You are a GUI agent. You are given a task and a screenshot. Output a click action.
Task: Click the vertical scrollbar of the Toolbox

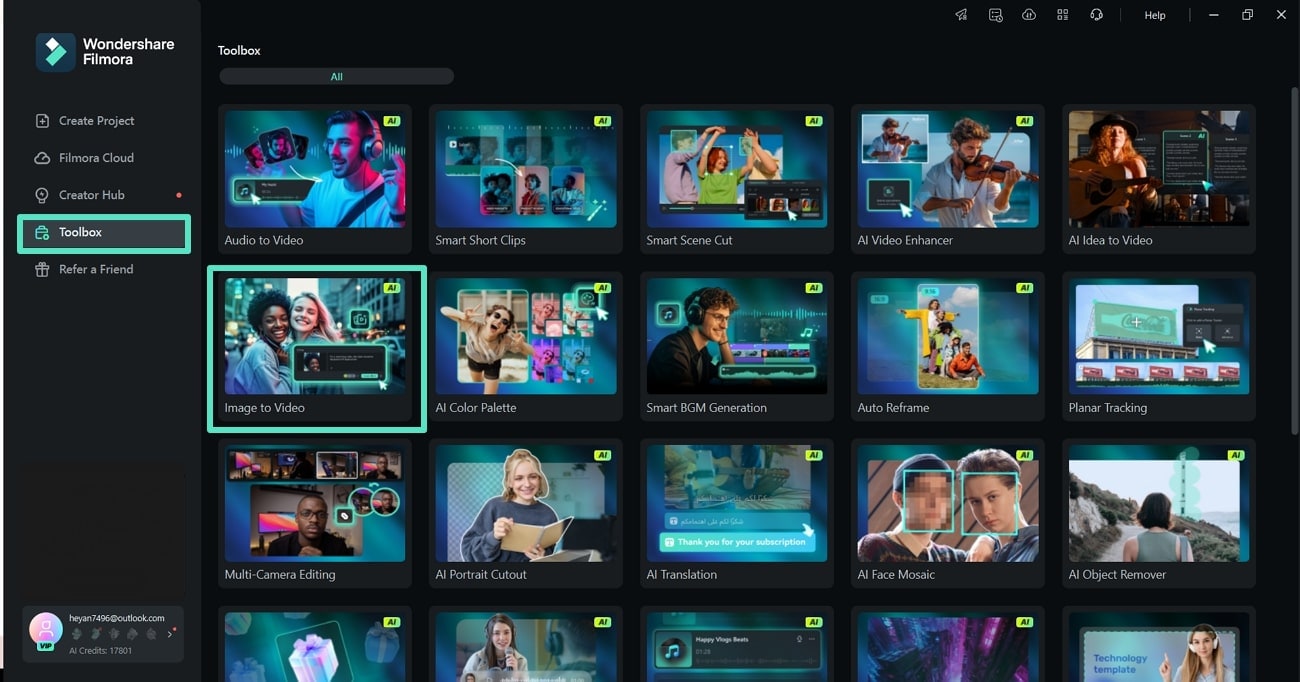(1295, 260)
